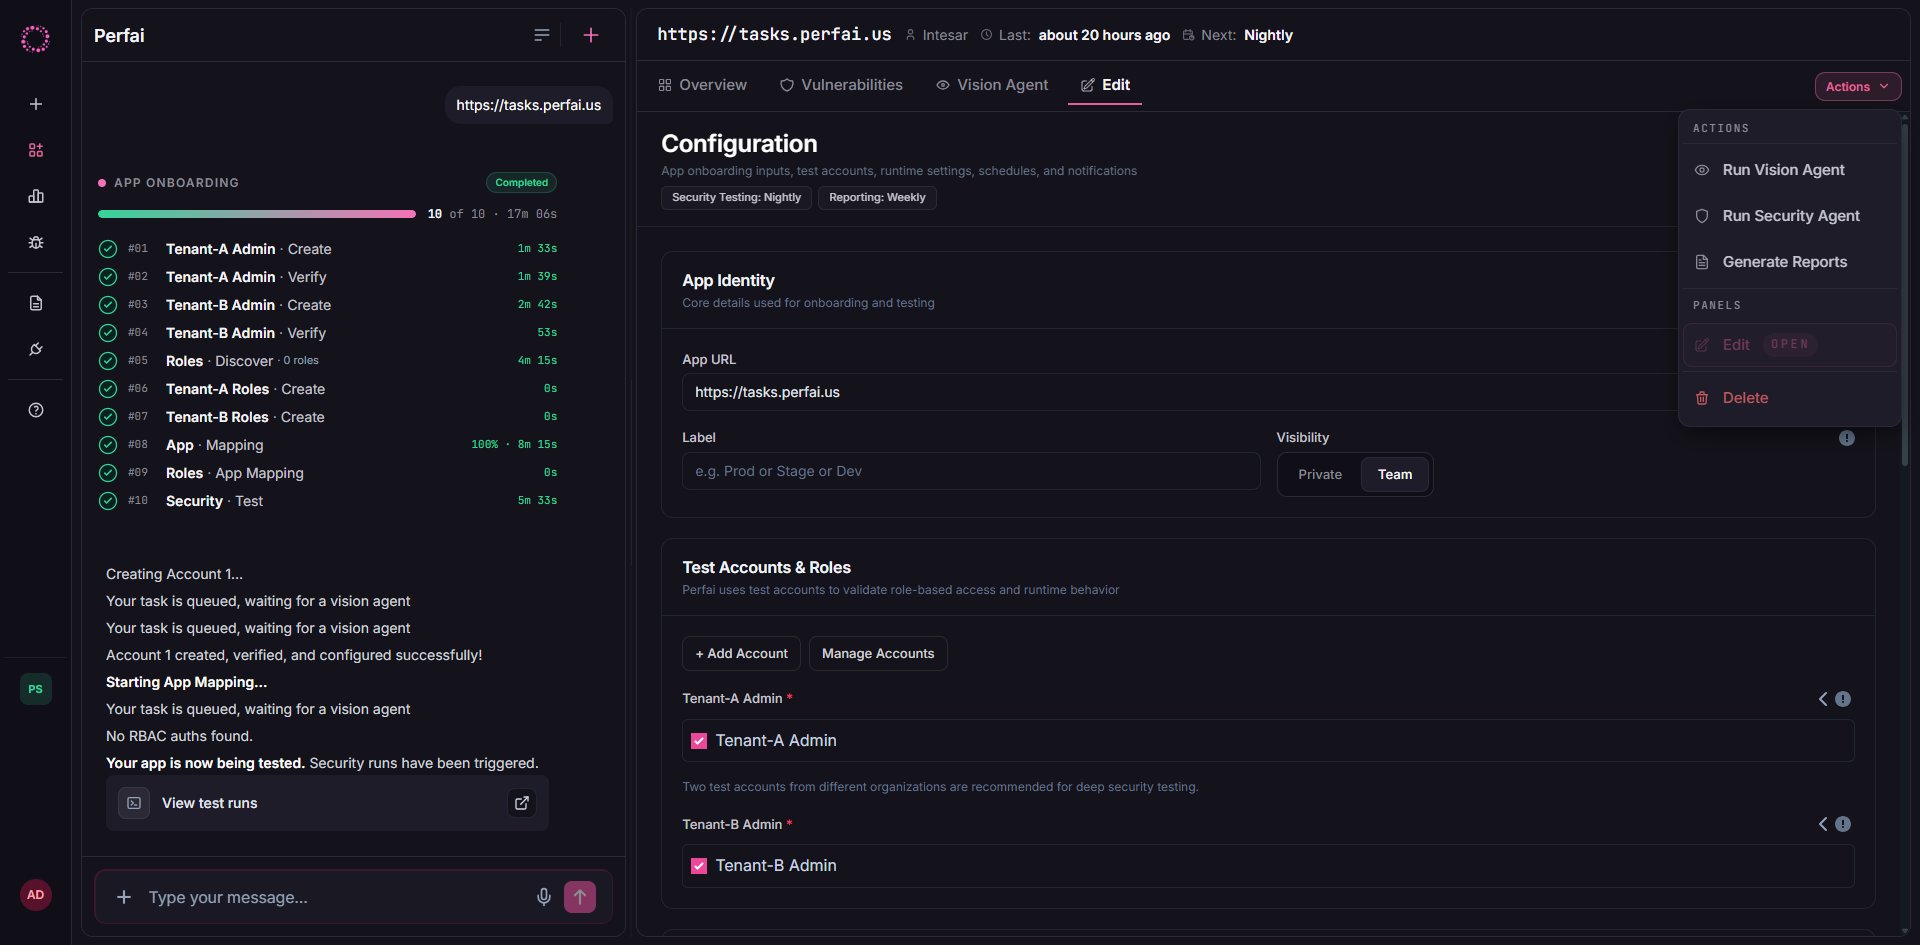Click the Perfai logo icon in sidebar

[35, 39]
